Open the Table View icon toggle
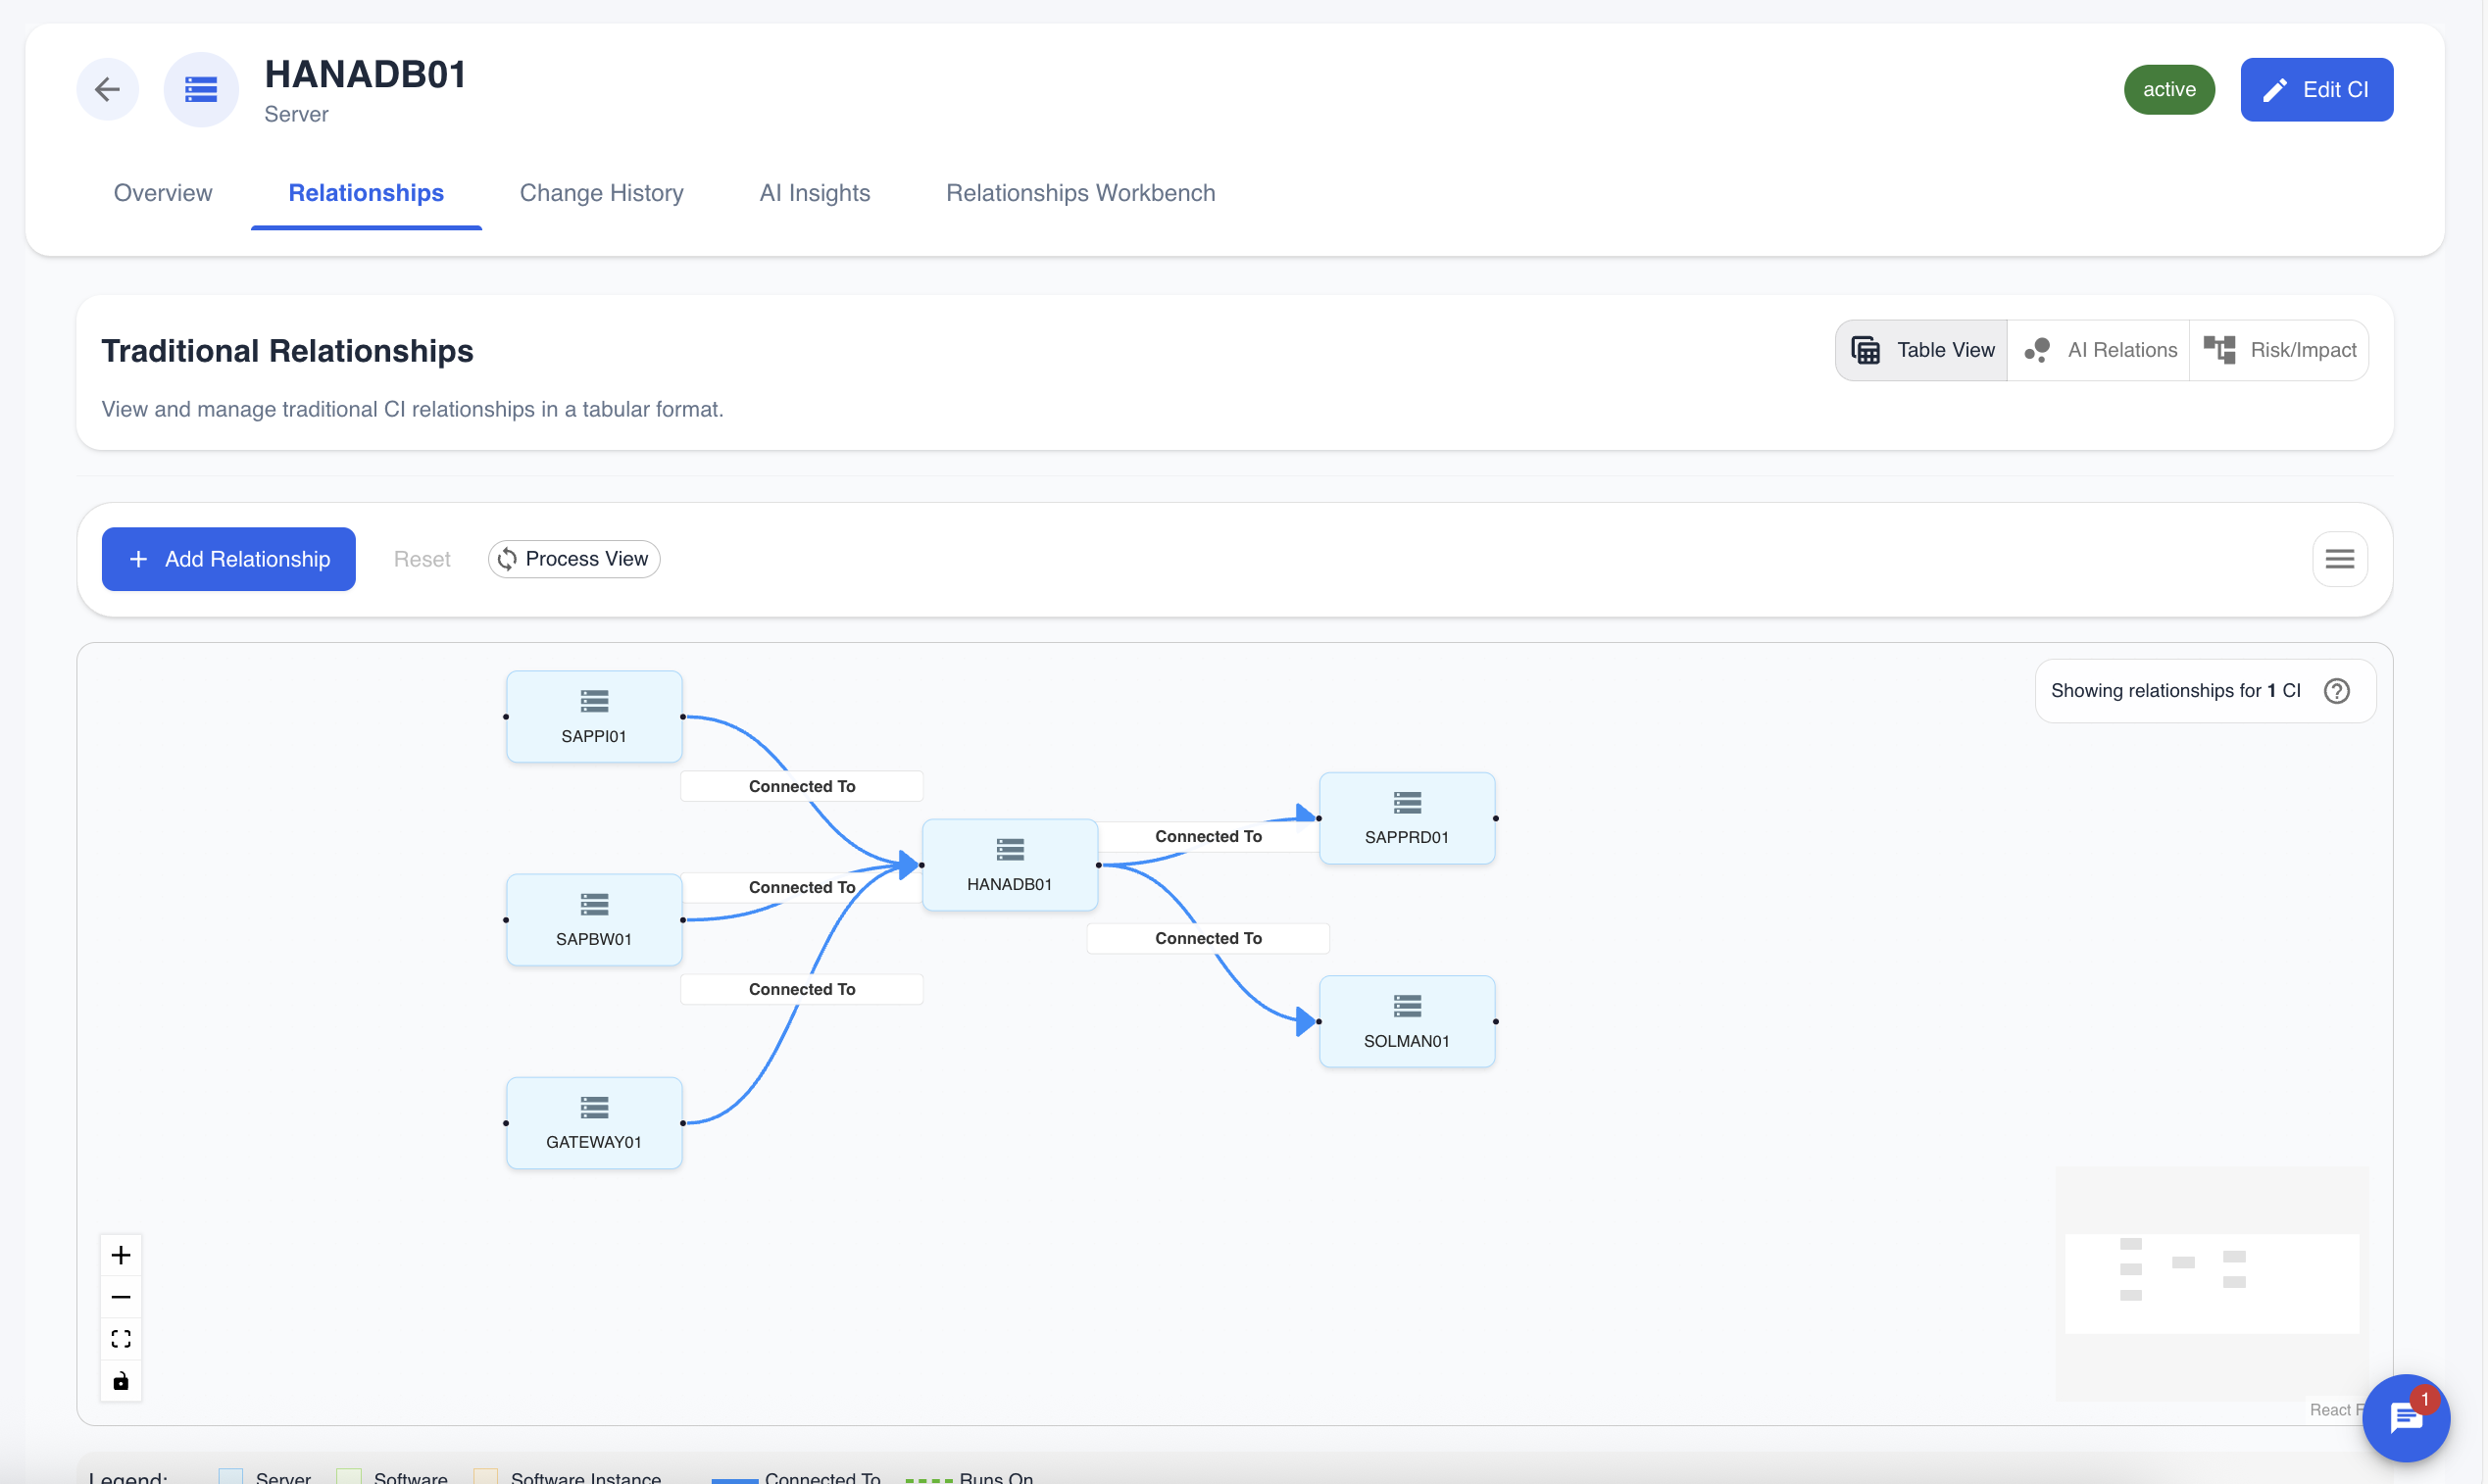Image resolution: width=2488 pixels, height=1484 pixels. coord(1920,349)
